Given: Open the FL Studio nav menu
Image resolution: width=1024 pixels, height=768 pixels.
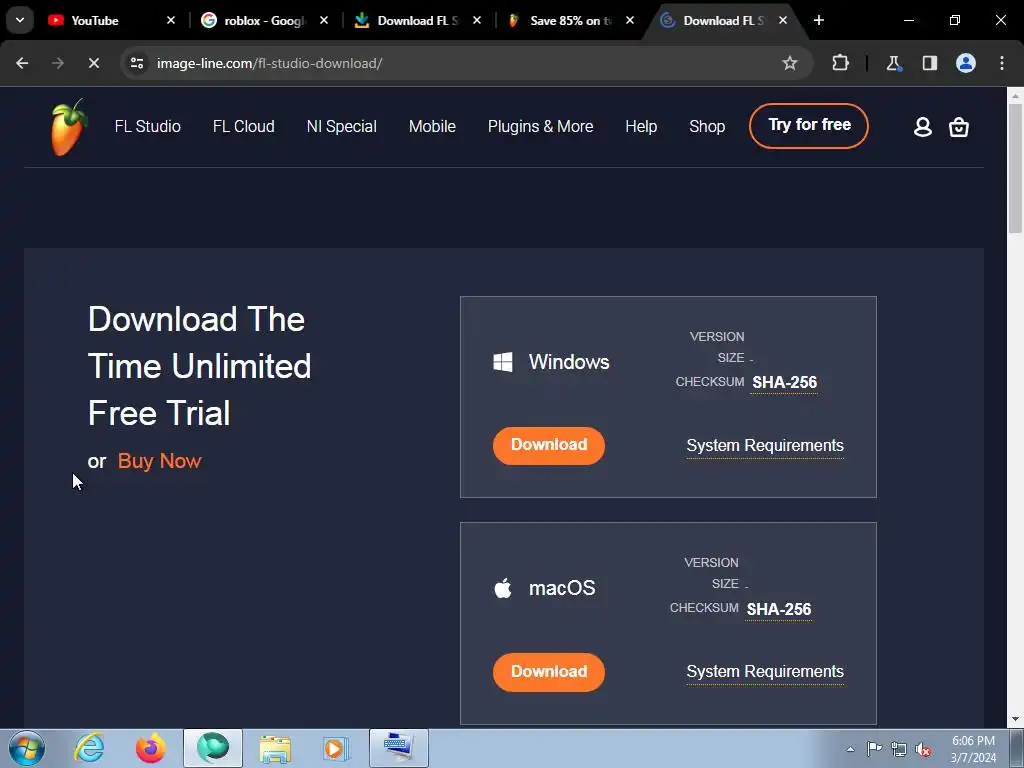Looking at the screenshot, I should (148, 126).
